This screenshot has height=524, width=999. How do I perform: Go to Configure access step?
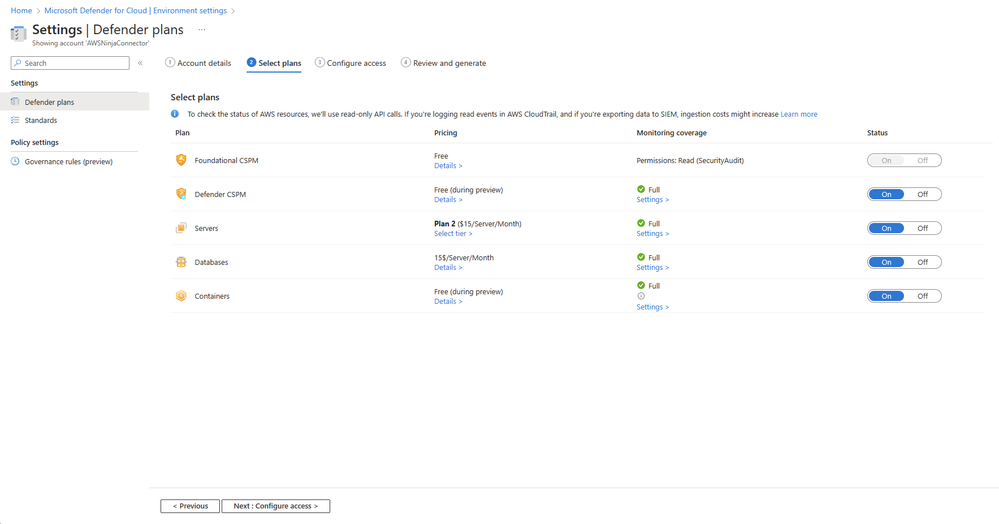[x=350, y=63]
